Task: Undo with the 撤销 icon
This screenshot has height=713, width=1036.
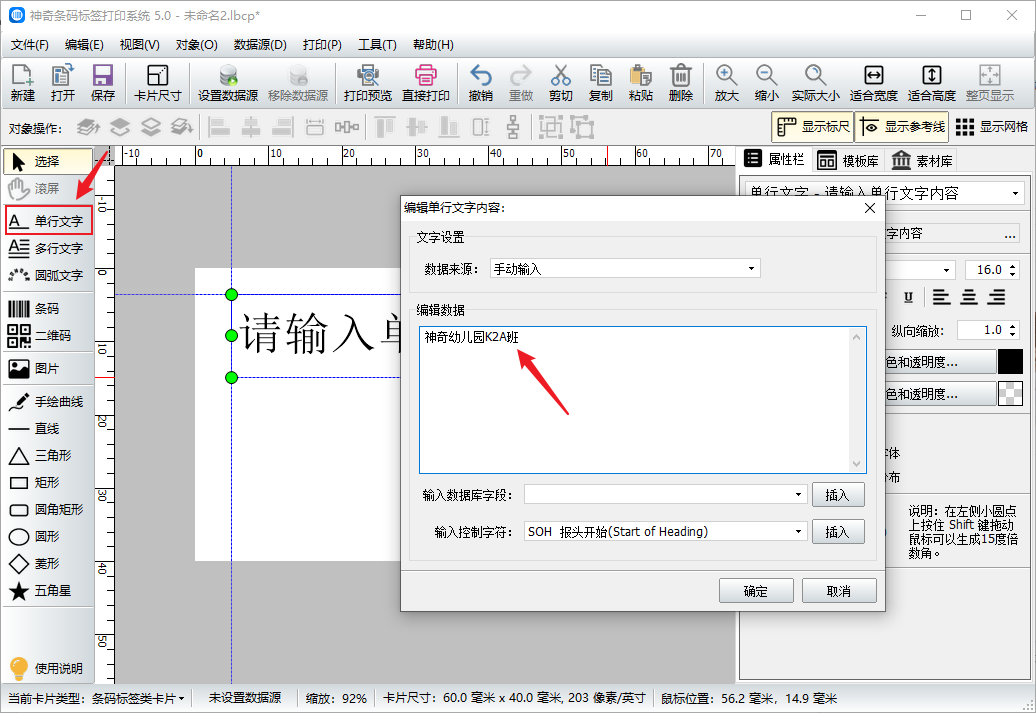Action: tap(480, 83)
